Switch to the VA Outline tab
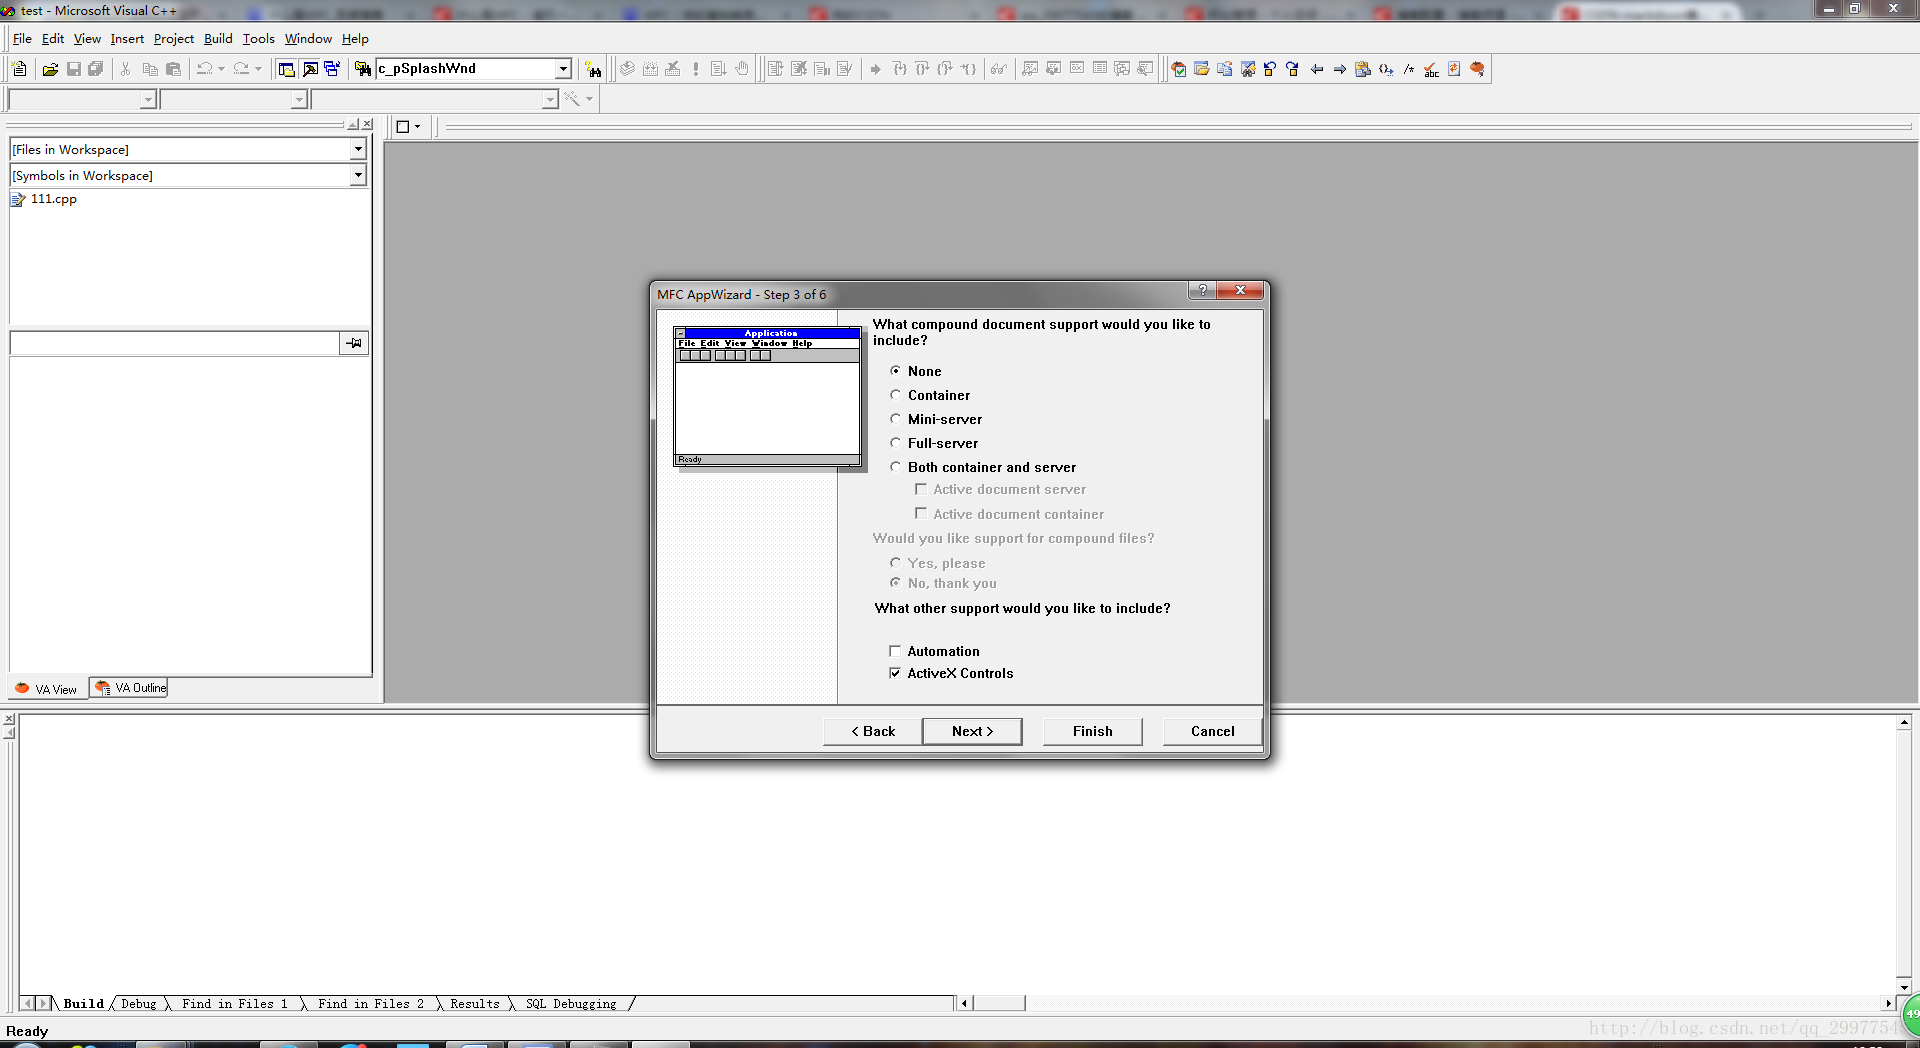 [129, 688]
